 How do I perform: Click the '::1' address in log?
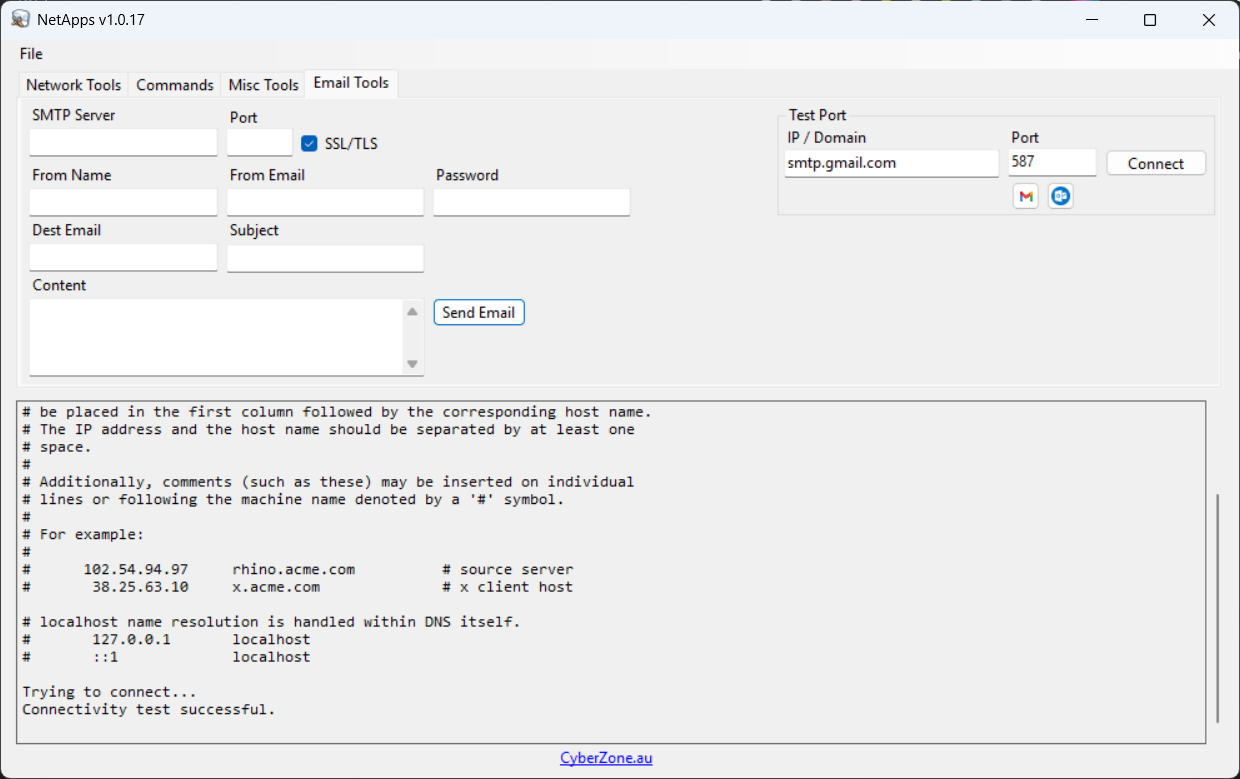[105, 658]
